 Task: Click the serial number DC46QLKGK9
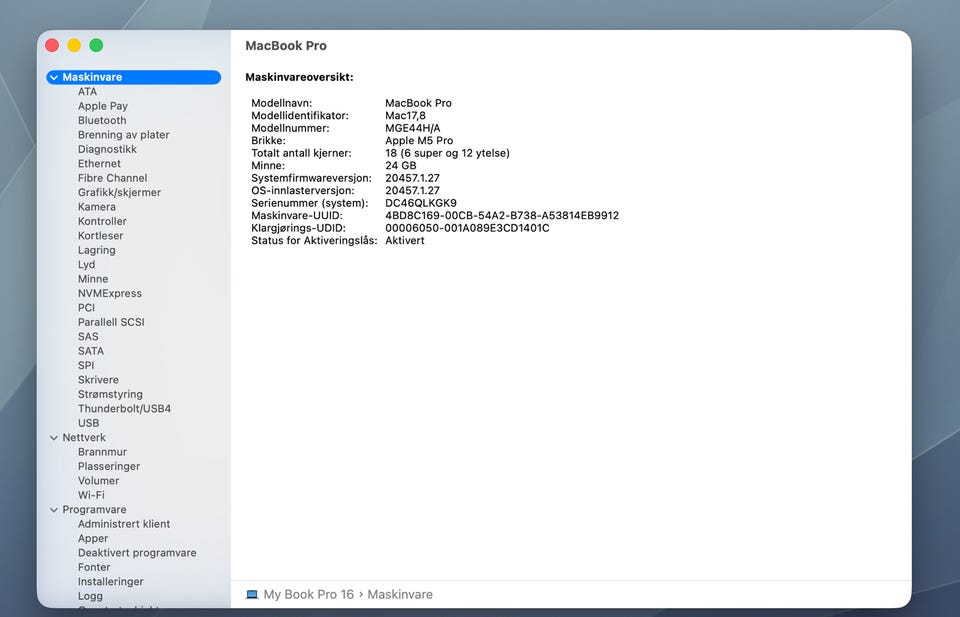click(421, 203)
